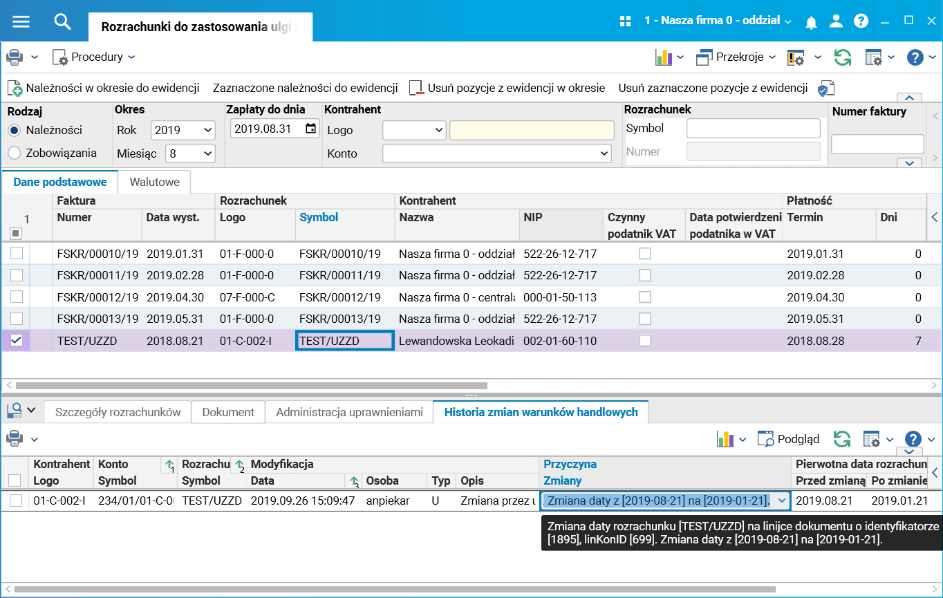Click the Symbol column header
Viewport: 943px width, 598px height.
319,217
